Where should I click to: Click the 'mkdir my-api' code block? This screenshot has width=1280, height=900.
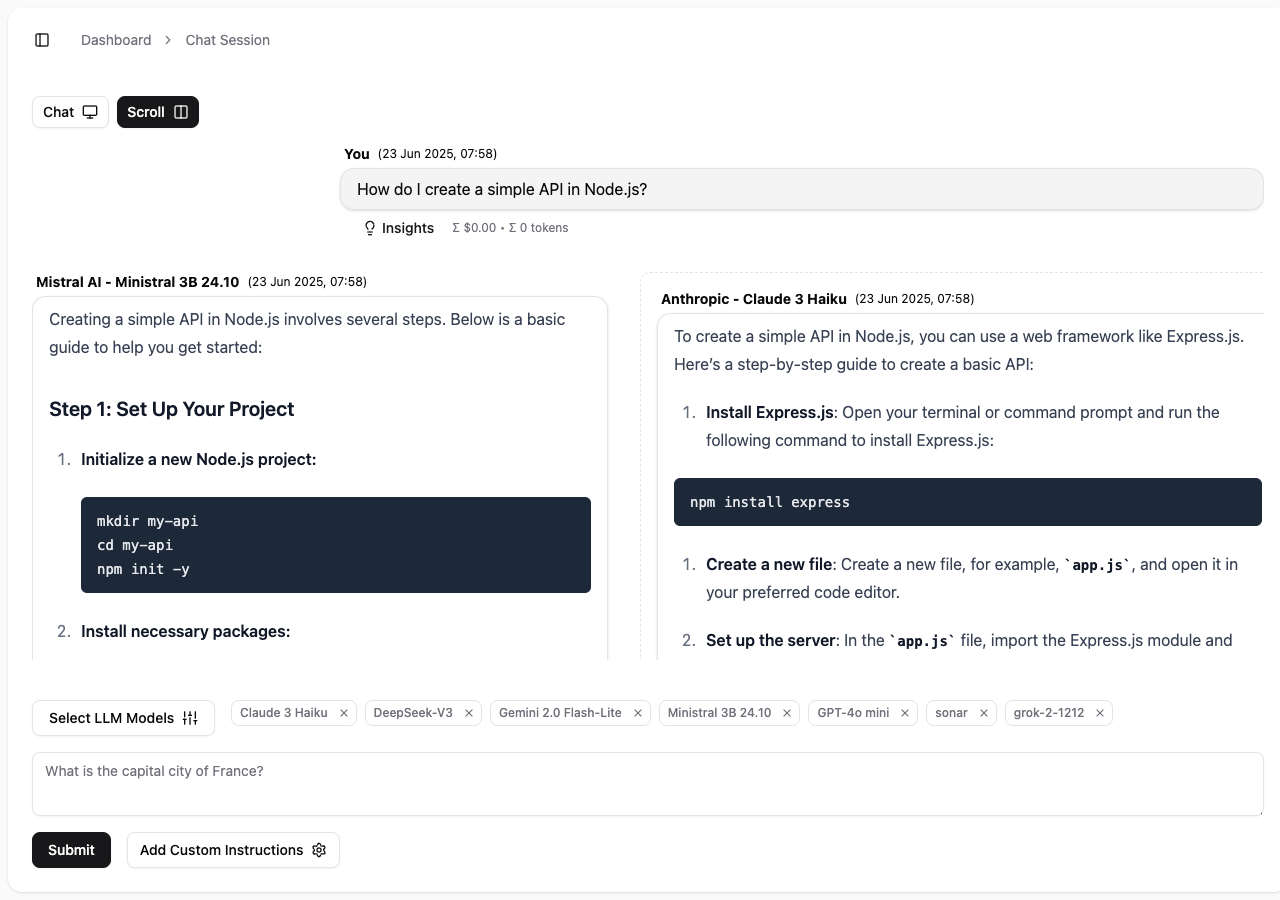(336, 545)
